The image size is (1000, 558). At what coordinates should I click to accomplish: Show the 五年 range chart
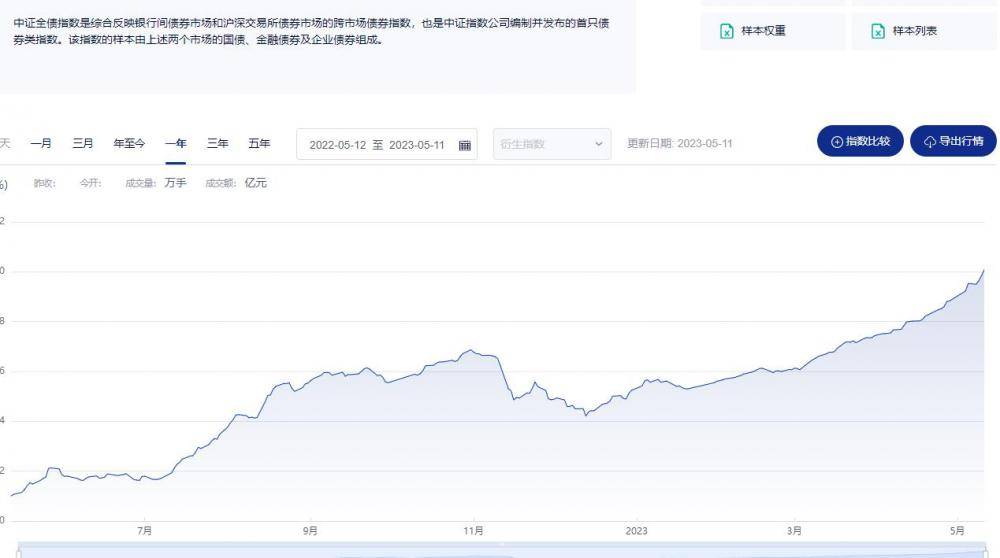259,144
